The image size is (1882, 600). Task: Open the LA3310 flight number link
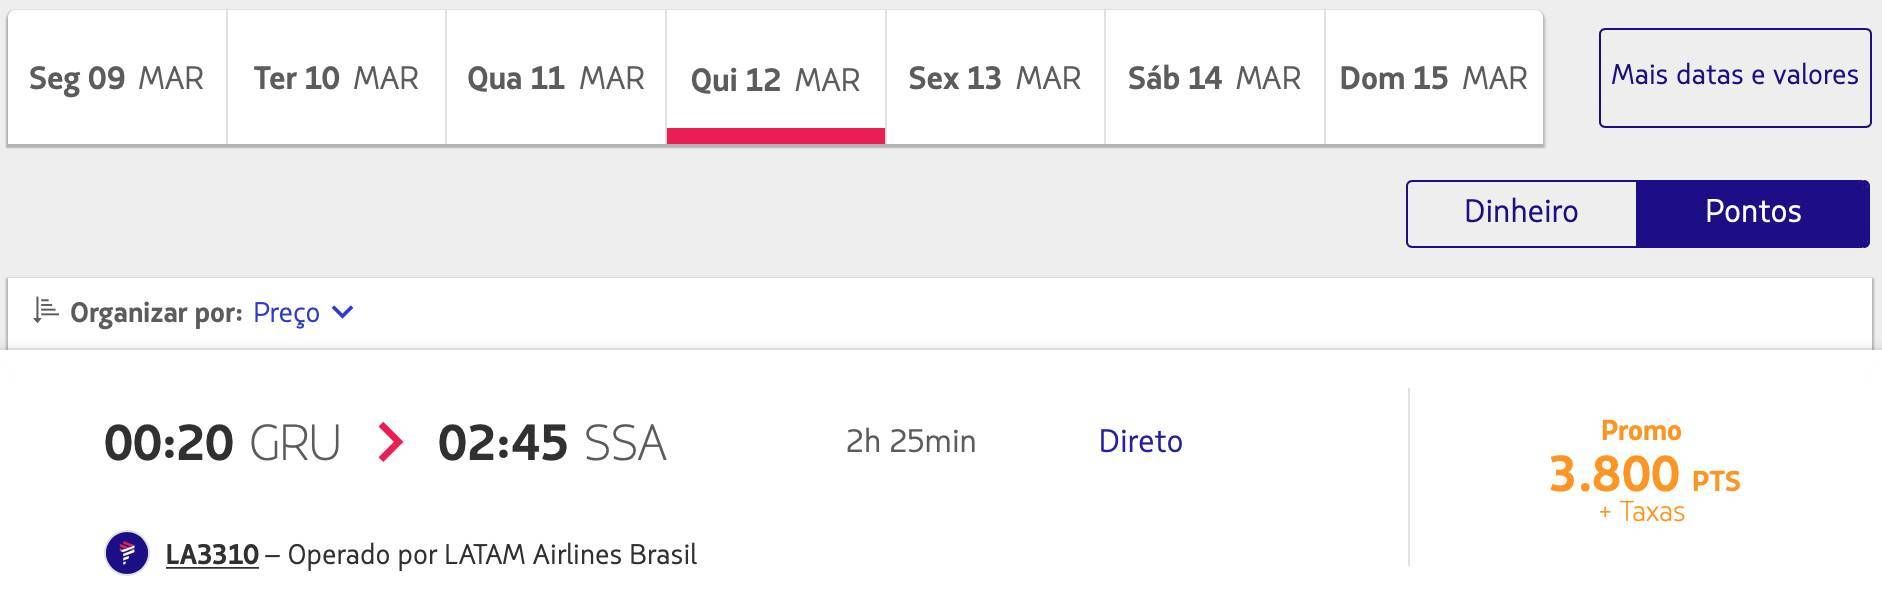coord(212,554)
